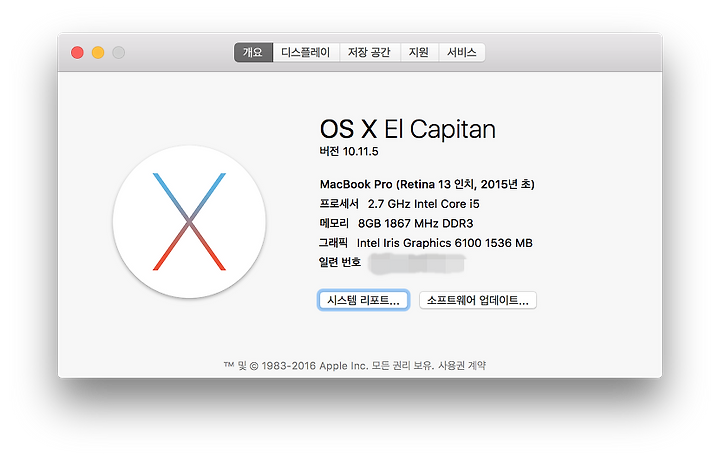Click Intel Iris Graphics 6100 1536 MB
The height and width of the screenshot is (460, 720).
click(444, 243)
